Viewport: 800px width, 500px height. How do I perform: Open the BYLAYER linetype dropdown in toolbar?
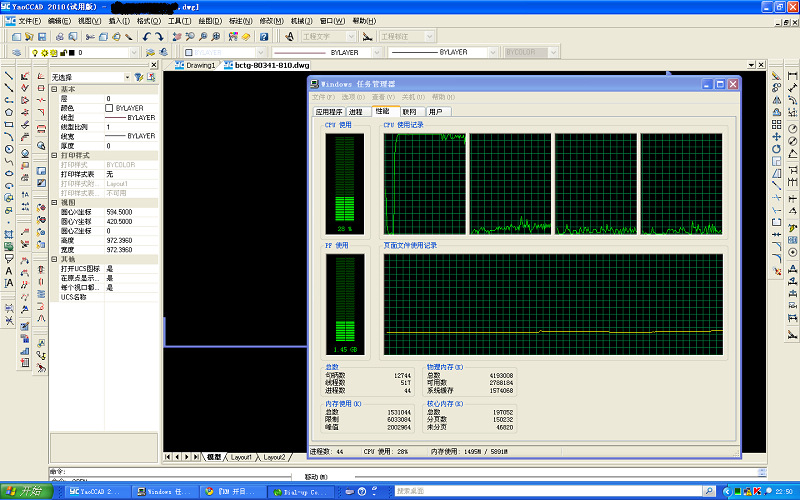pos(377,53)
